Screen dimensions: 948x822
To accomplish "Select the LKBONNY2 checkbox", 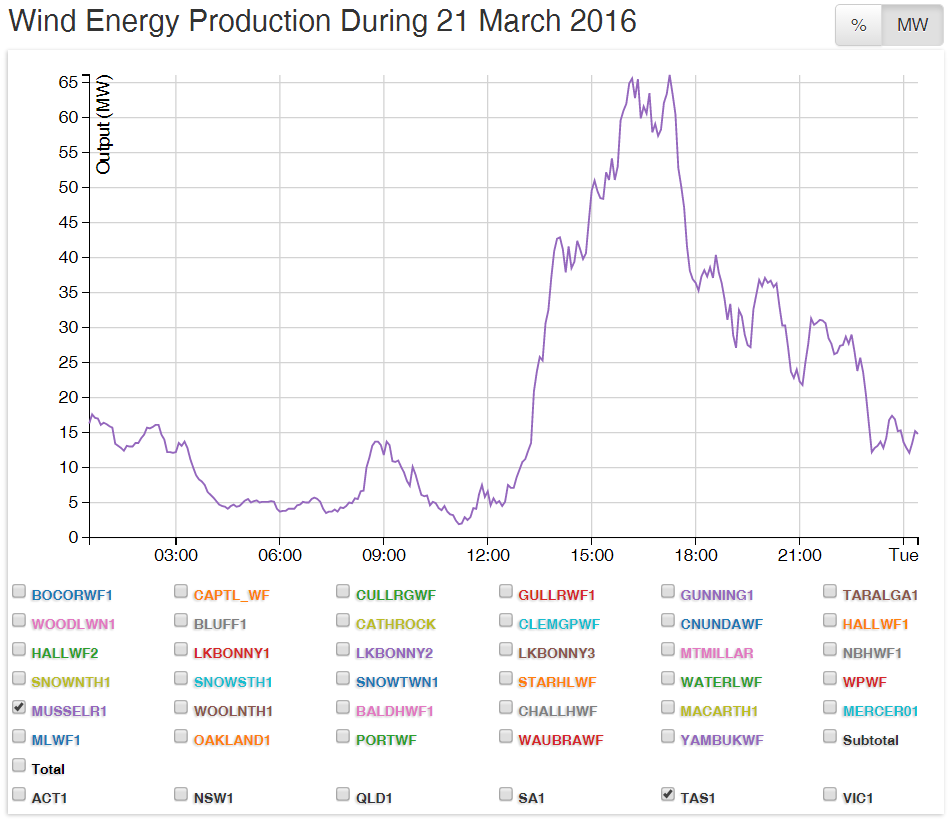I will [x=343, y=649].
